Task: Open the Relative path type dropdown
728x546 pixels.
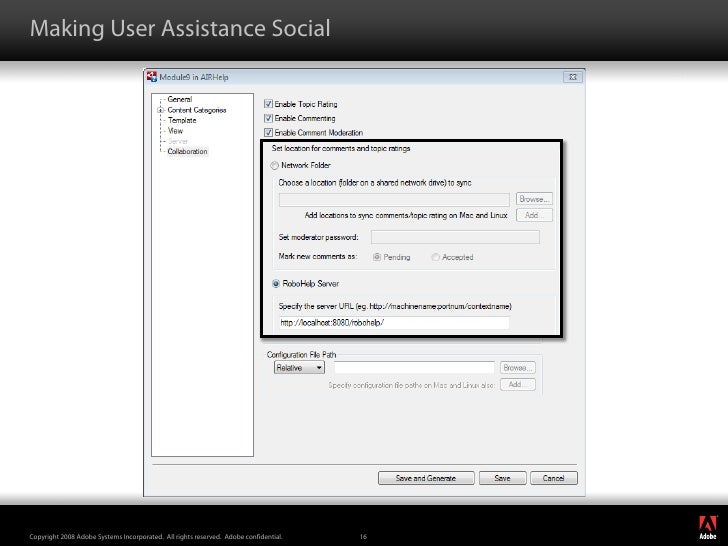Action: (x=299, y=368)
